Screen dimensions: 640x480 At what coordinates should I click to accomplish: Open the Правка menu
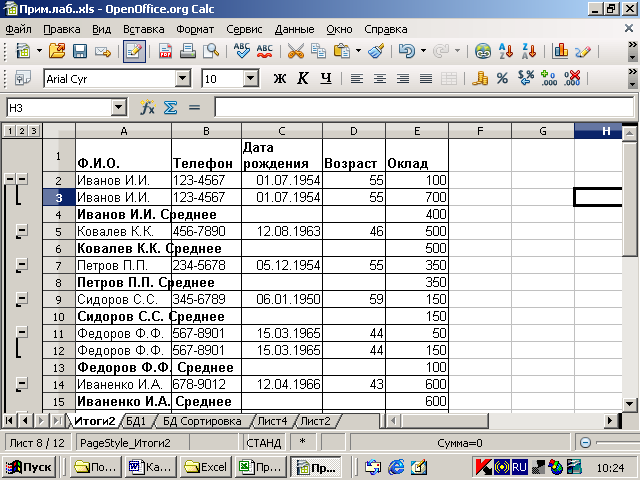click(62, 29)
